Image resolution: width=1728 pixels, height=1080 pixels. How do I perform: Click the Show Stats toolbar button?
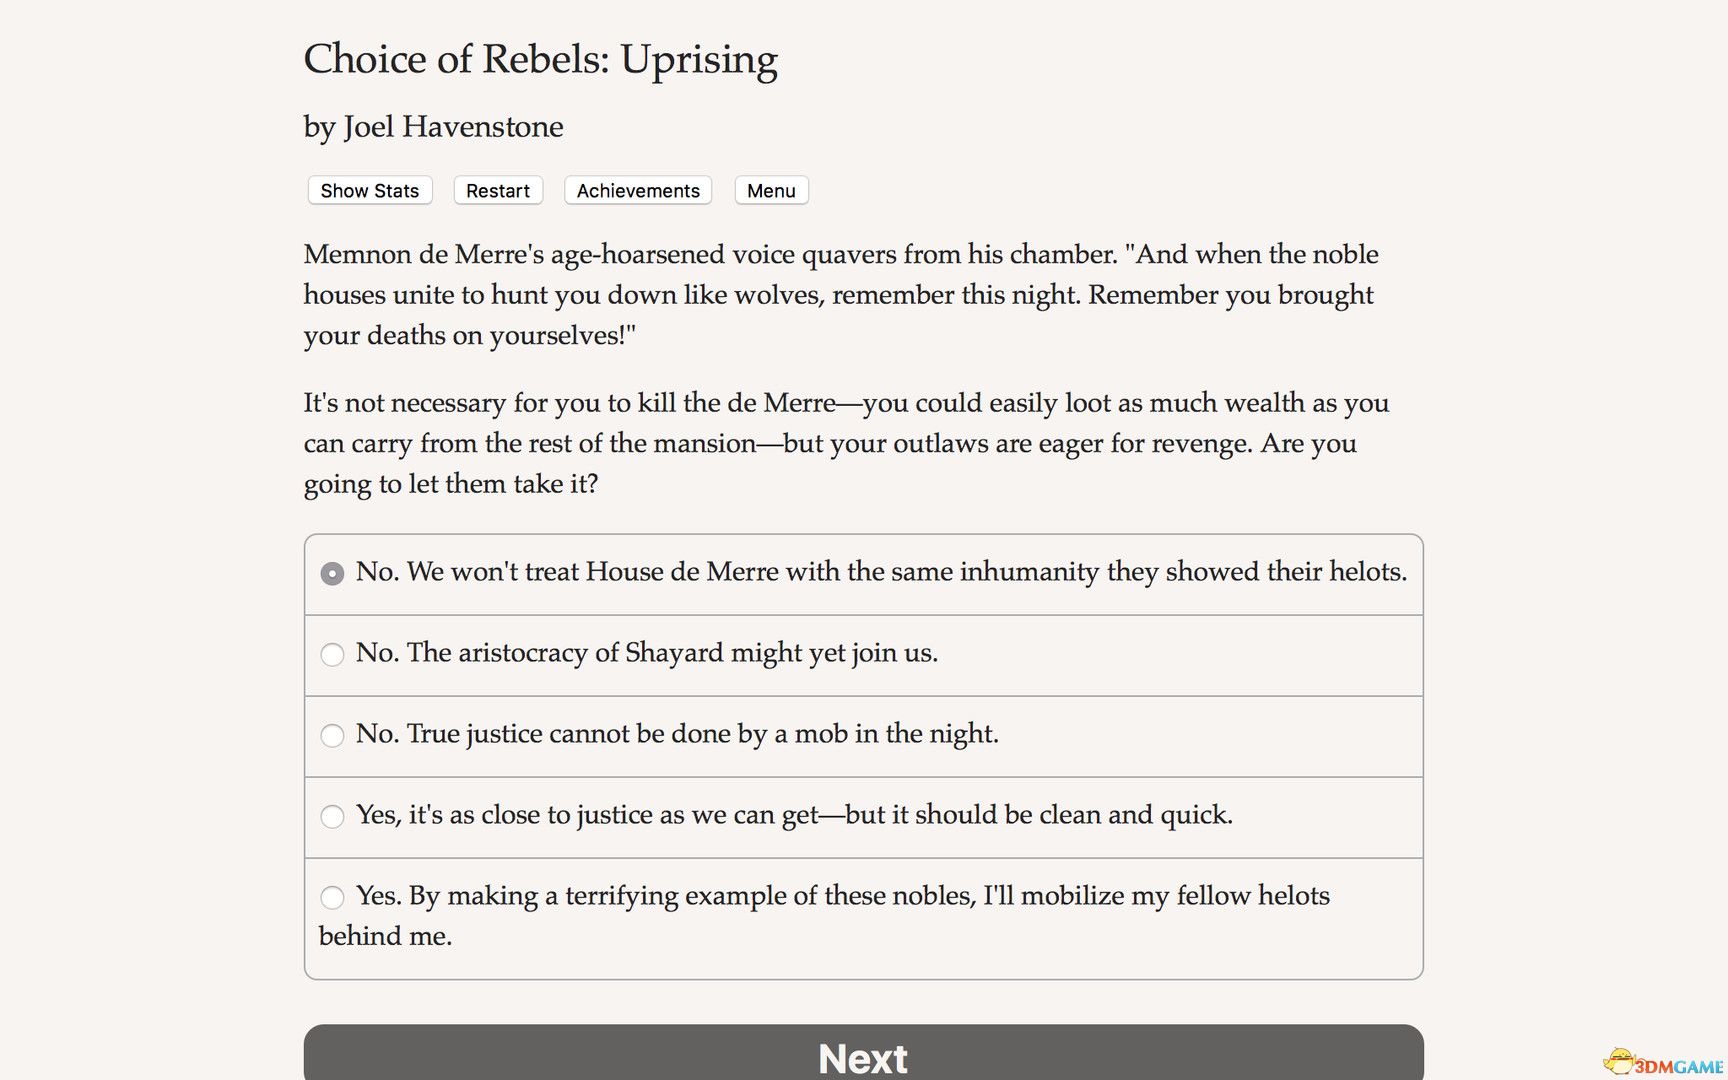pyautogui.click(x=369, y=190)
